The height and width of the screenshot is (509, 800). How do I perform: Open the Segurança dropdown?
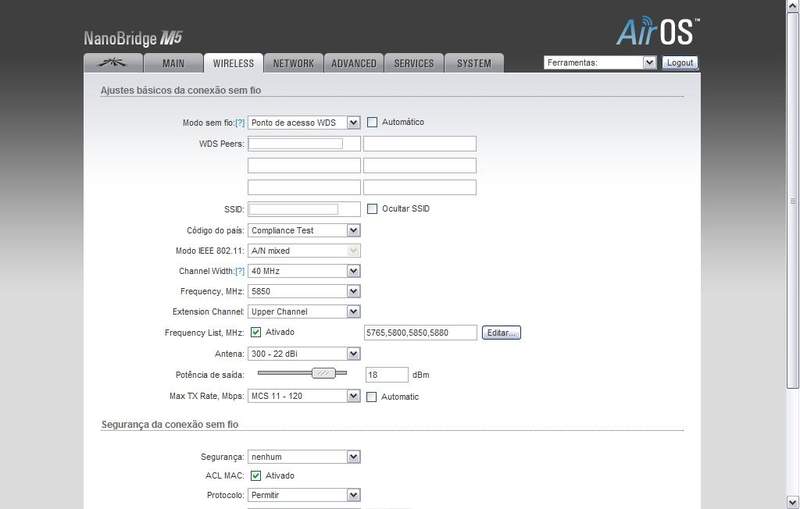[x=304, y=457]
